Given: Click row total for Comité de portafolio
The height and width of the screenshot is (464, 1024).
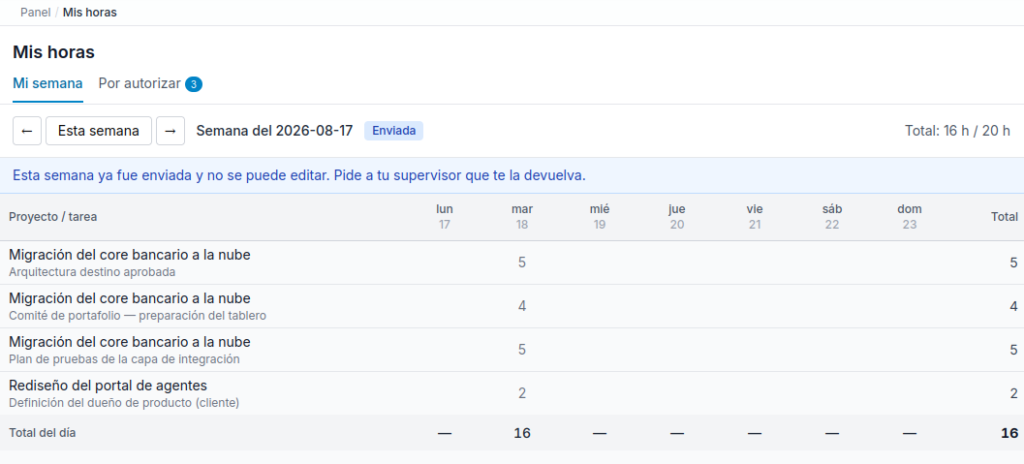Looking at the screenshot, I should pos(1014,307).
